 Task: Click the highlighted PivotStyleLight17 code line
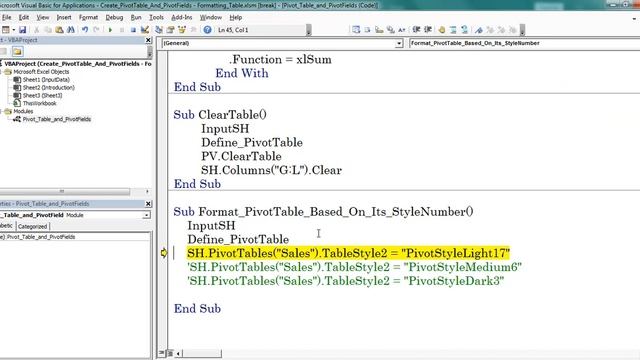click(x=348, y=253)
